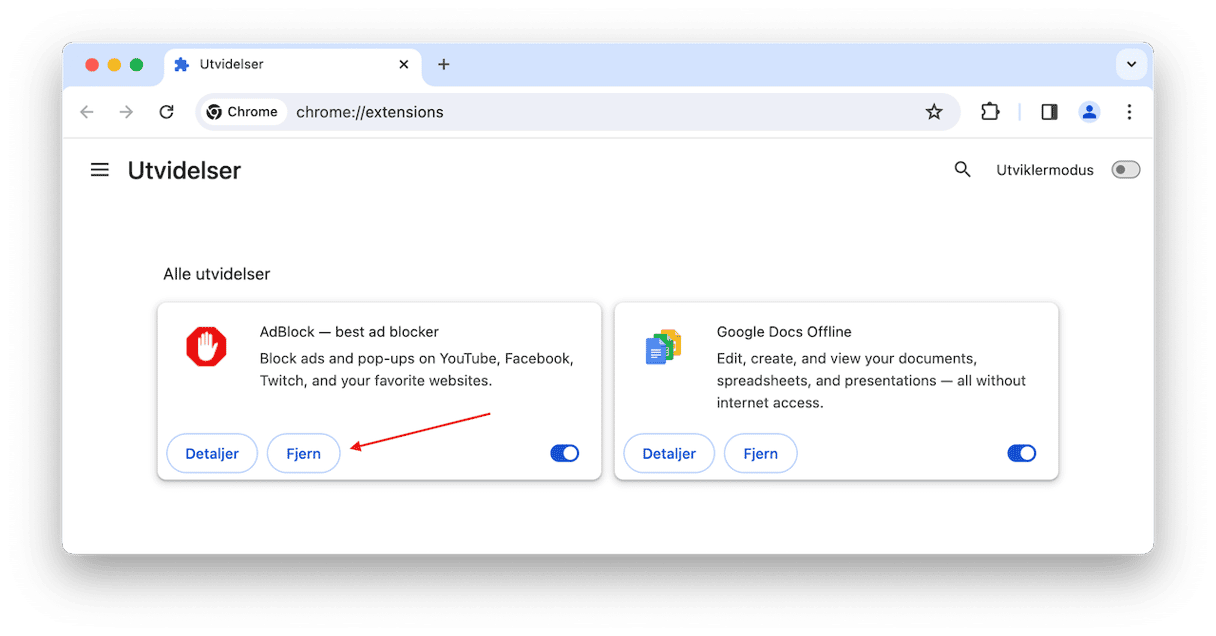Screen dimensions: 1216x636
Task: Click the 'Utvidelser' page heading
Action: pyautogui.click(x=184, y=171)
